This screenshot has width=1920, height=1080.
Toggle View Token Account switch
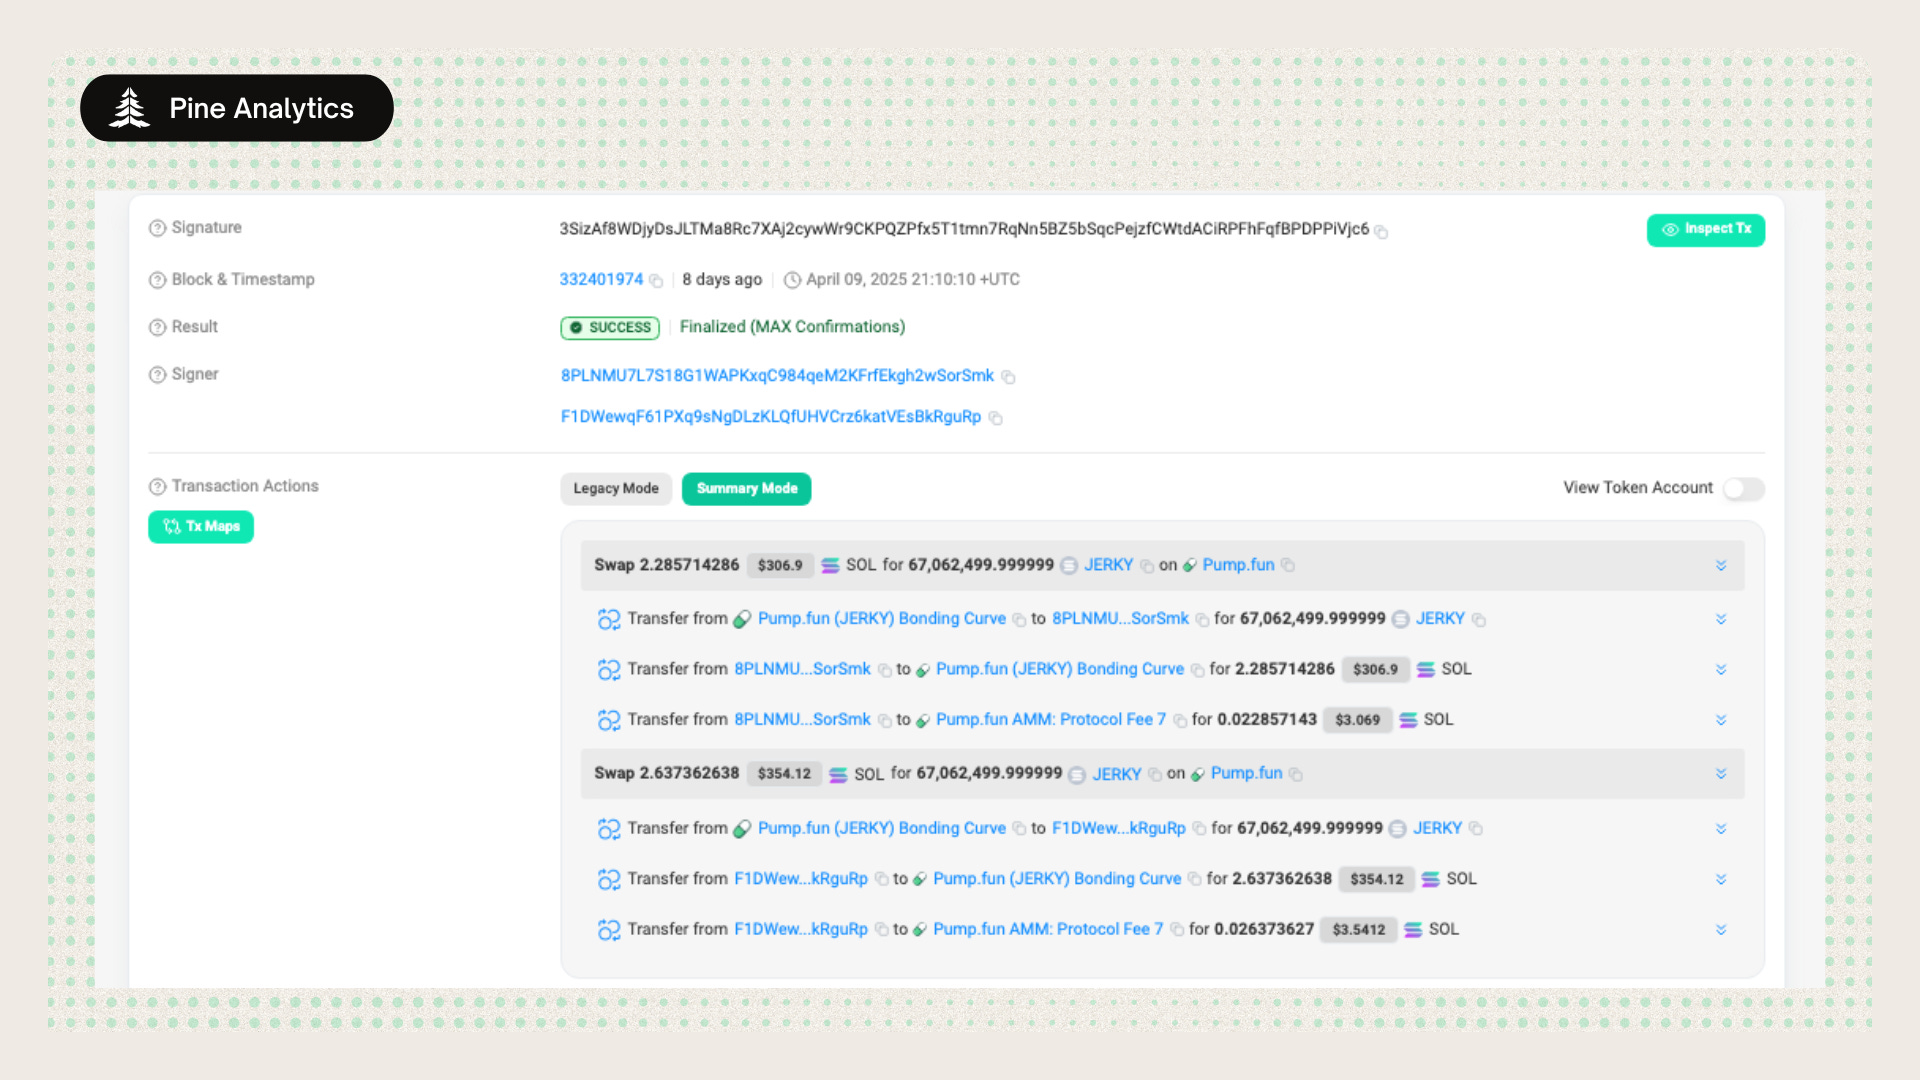pyautogui.click(x=1743, y=488)
